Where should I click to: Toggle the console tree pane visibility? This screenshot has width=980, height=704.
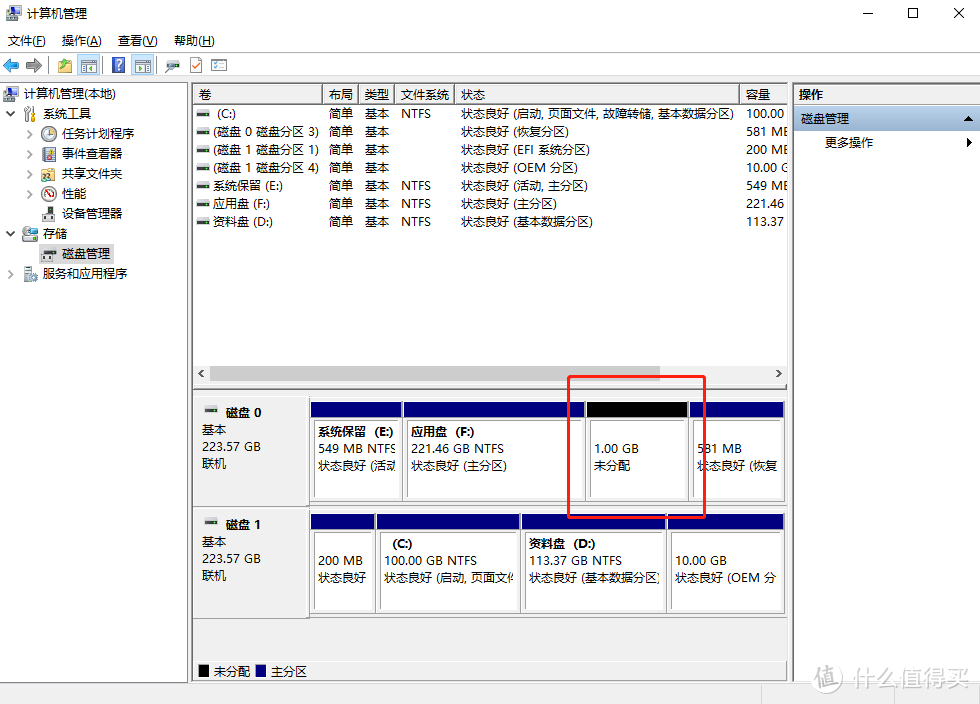91,65
